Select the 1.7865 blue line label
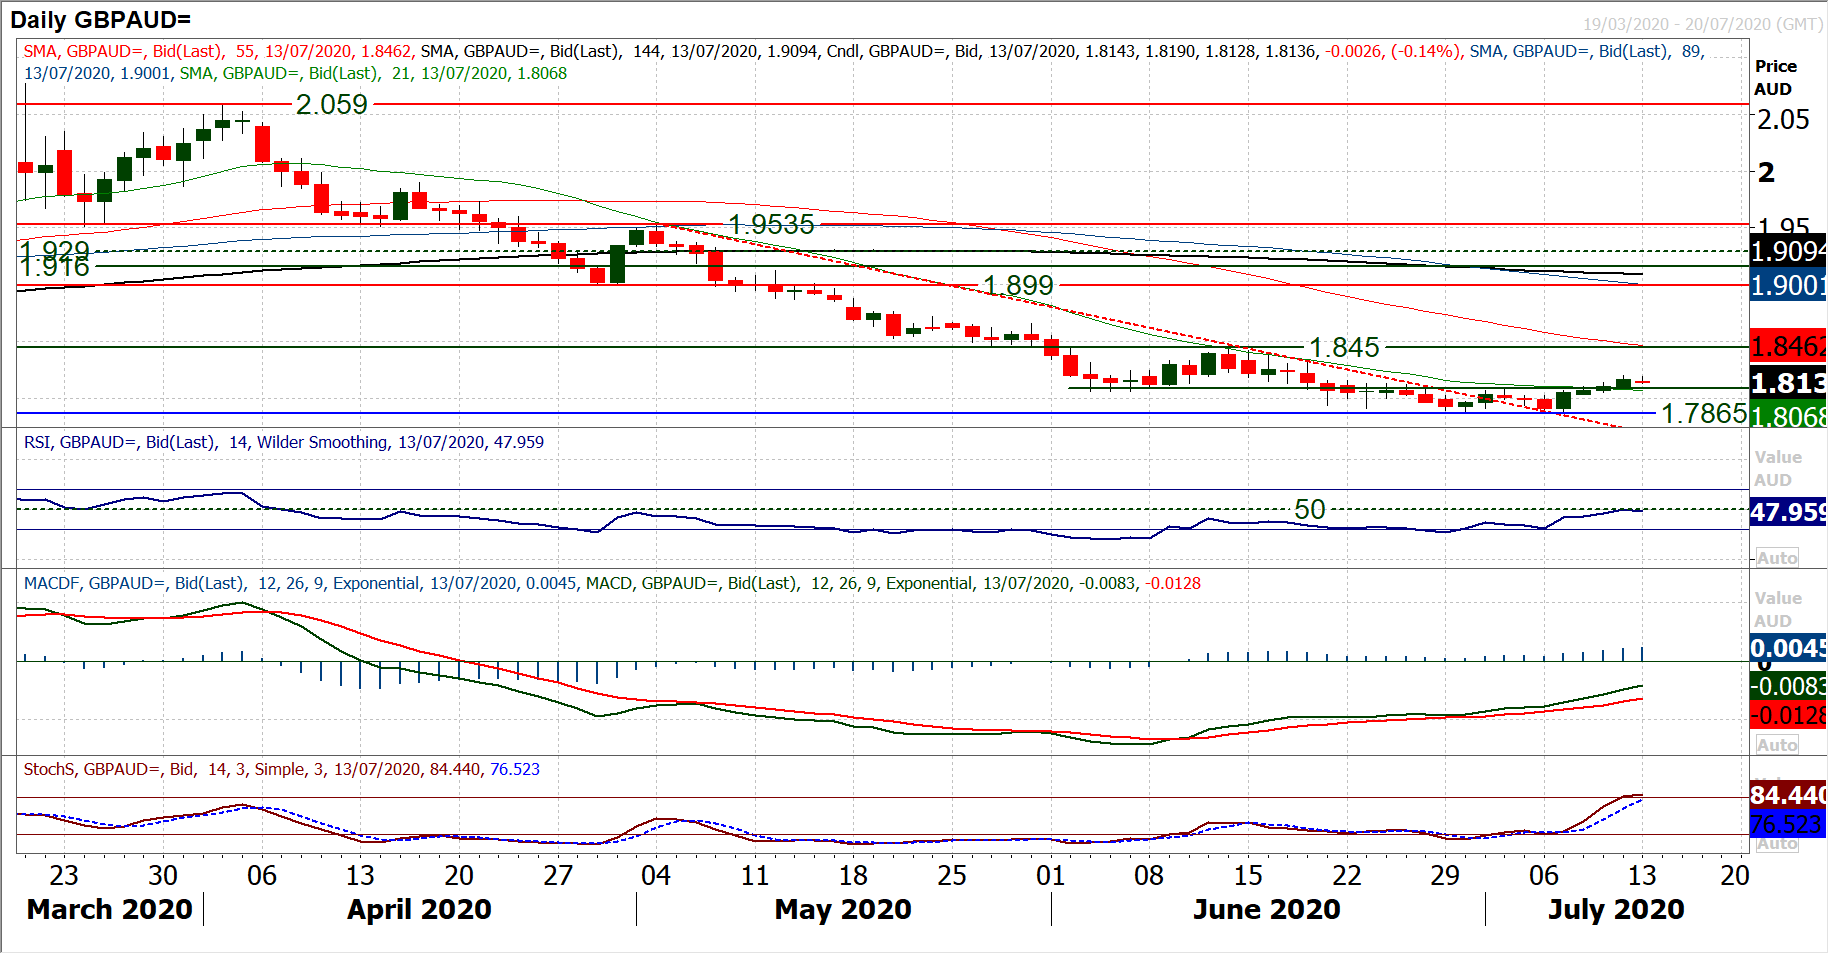This screenshot has width=1829, height=954. (x=1704, y=413)
